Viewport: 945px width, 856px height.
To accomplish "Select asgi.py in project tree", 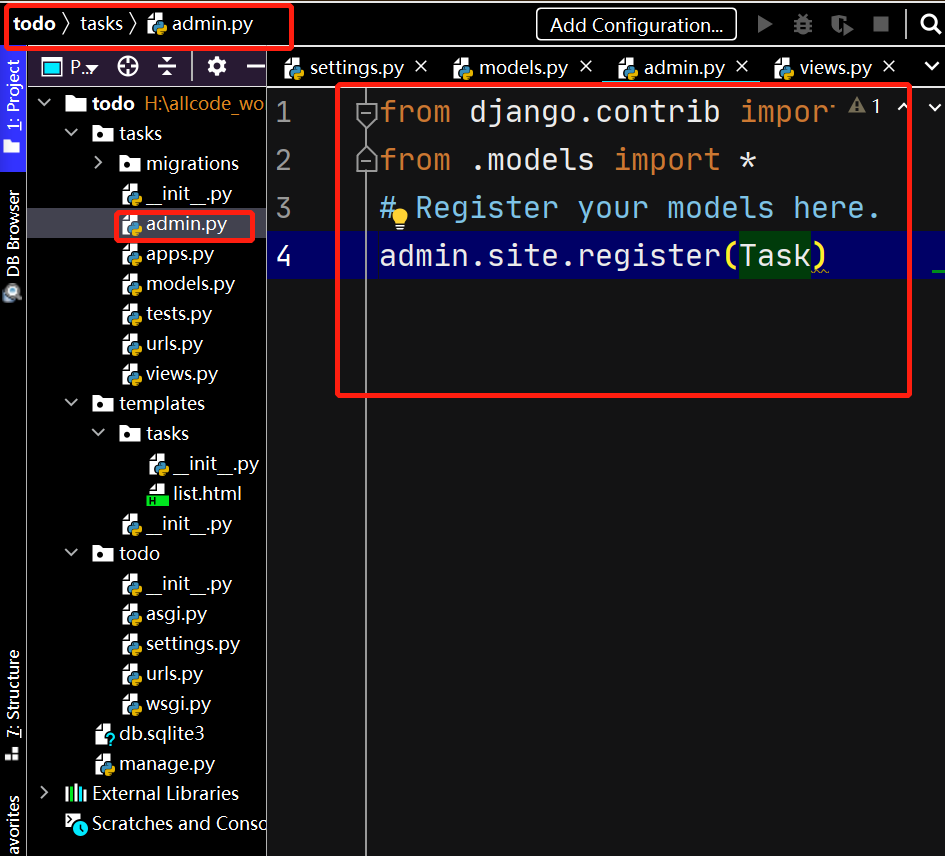I will pos(165,614).
